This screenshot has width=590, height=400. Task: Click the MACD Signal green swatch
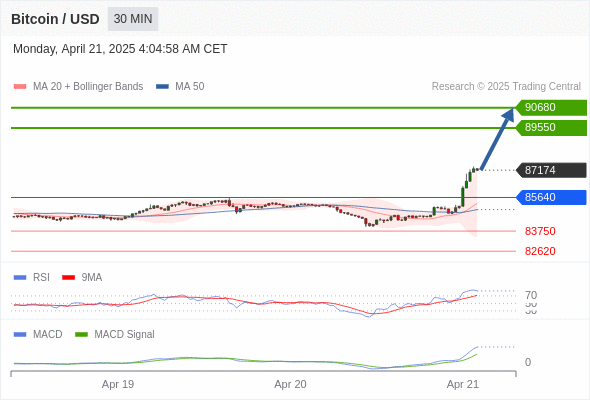[x=81, y=335]
